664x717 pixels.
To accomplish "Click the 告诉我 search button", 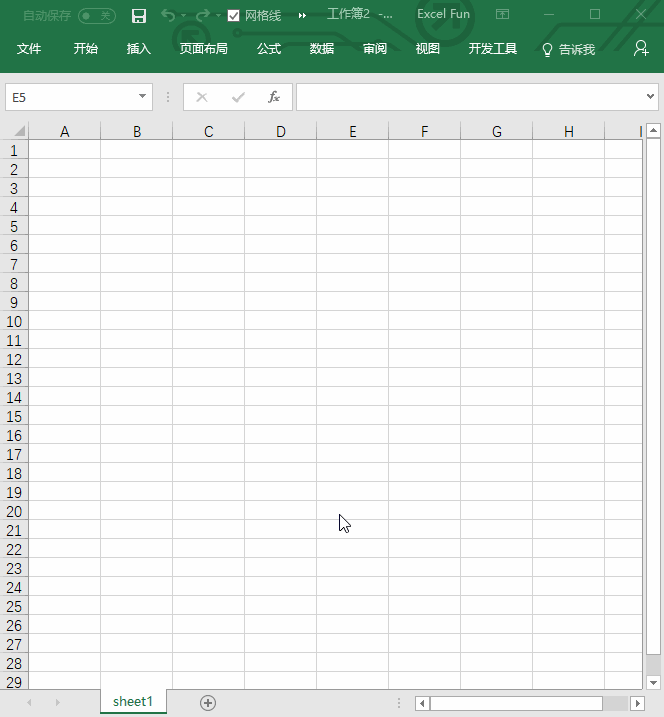I will coord(568,49).
